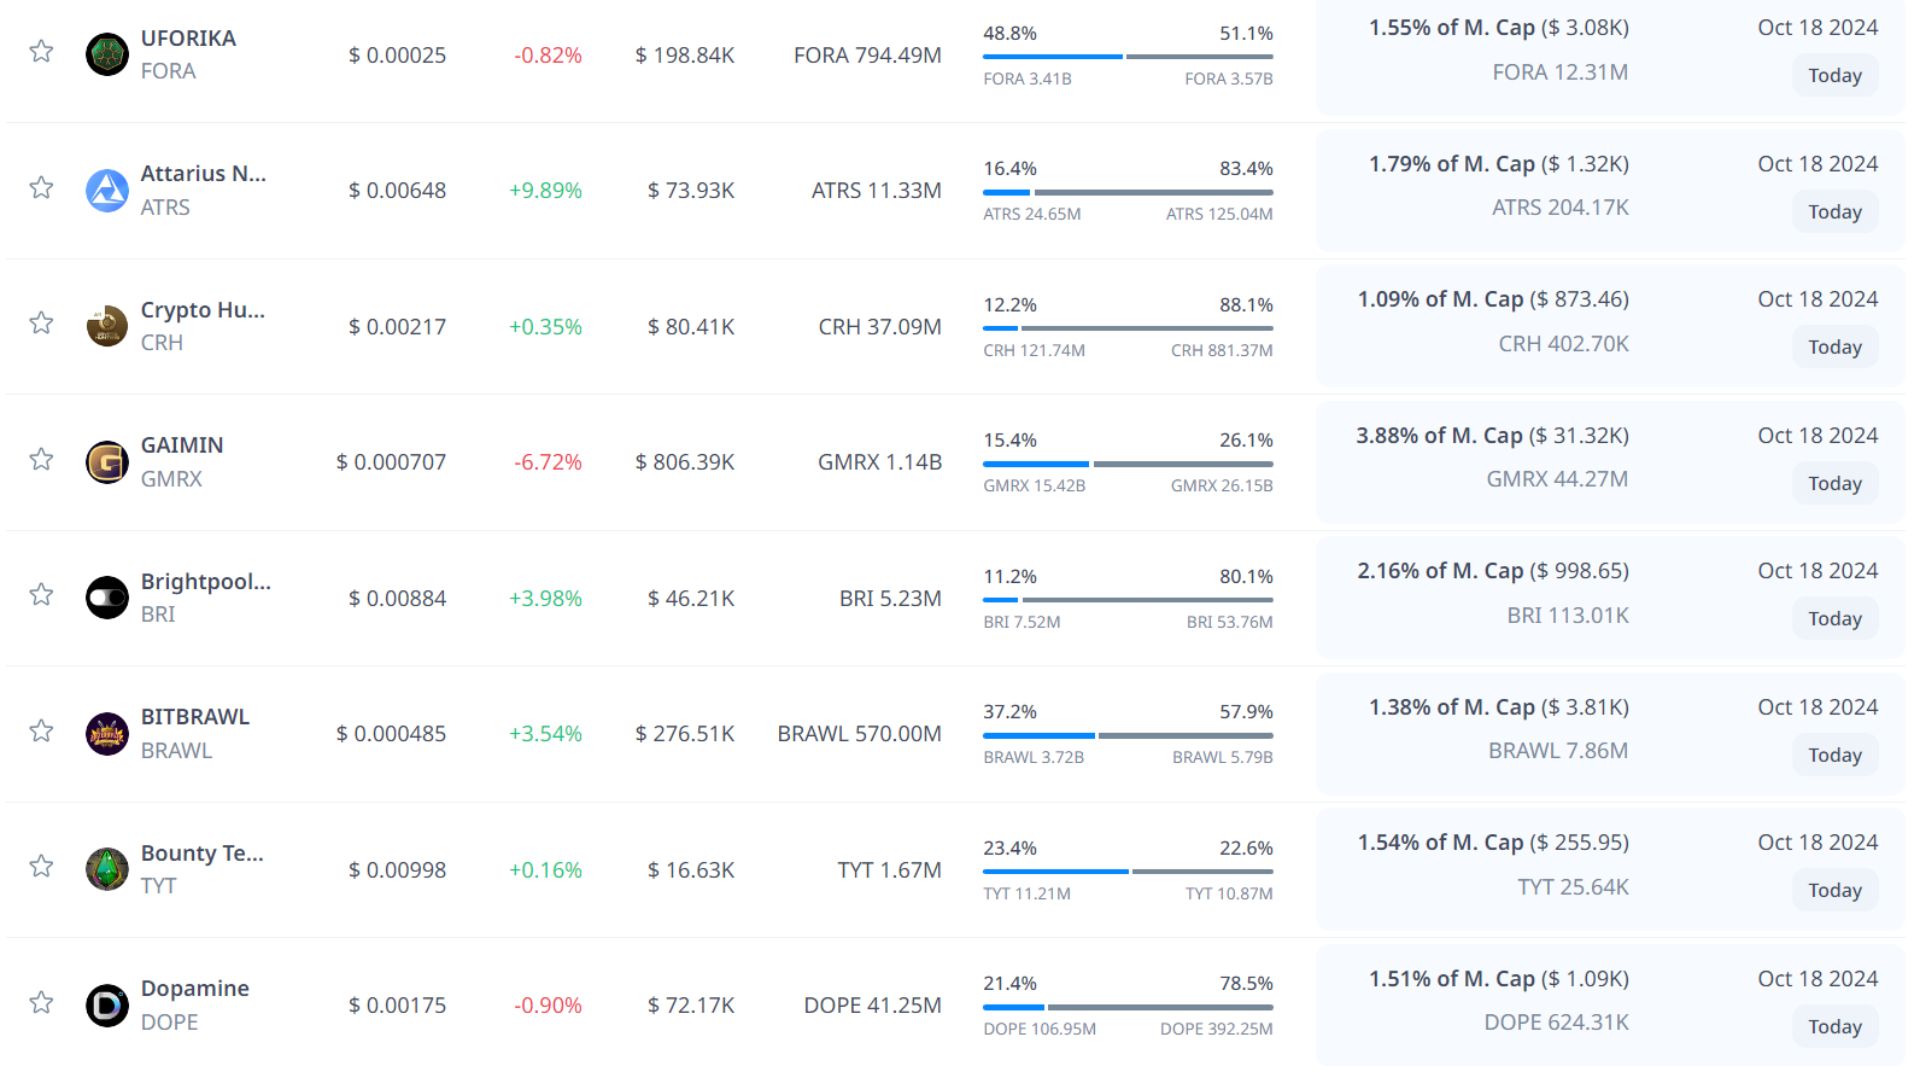
Task: Click the BITBRAWL token logo
Action: [107, 734]
